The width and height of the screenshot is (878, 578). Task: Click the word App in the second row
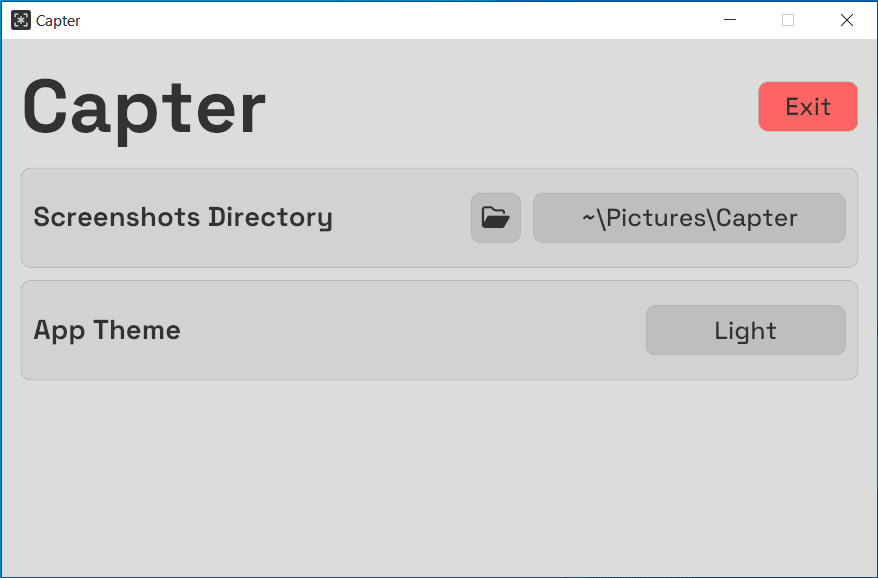pyautogui.click(x=59, y=331)
